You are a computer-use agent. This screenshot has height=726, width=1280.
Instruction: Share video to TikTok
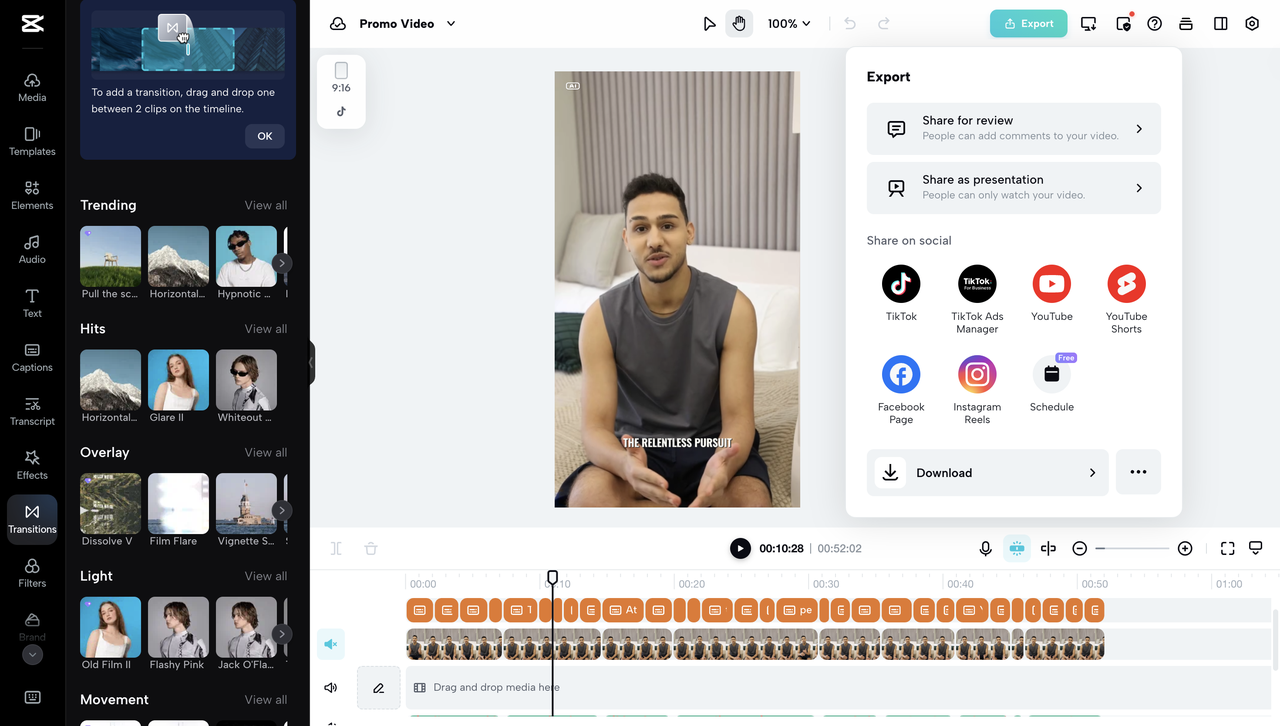pos(900,285)
